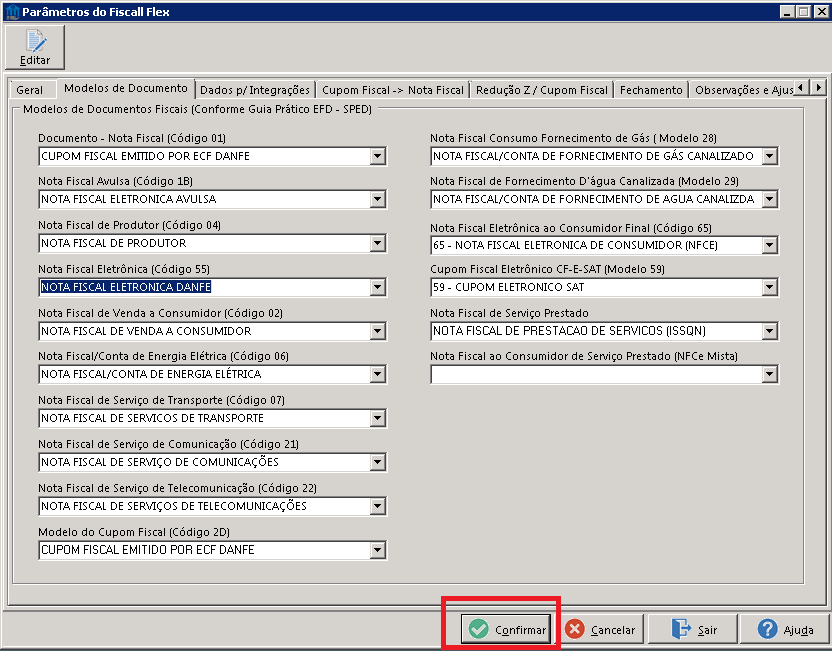
Task: Click the NOTA FISCAL DE PRODUTOR value
Action: point(114,243)
